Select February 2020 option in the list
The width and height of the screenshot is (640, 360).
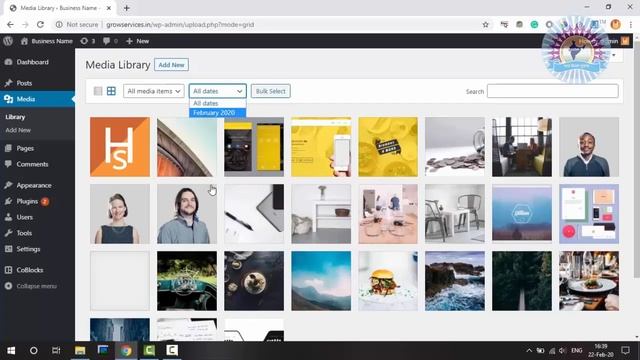coord(218,113)
